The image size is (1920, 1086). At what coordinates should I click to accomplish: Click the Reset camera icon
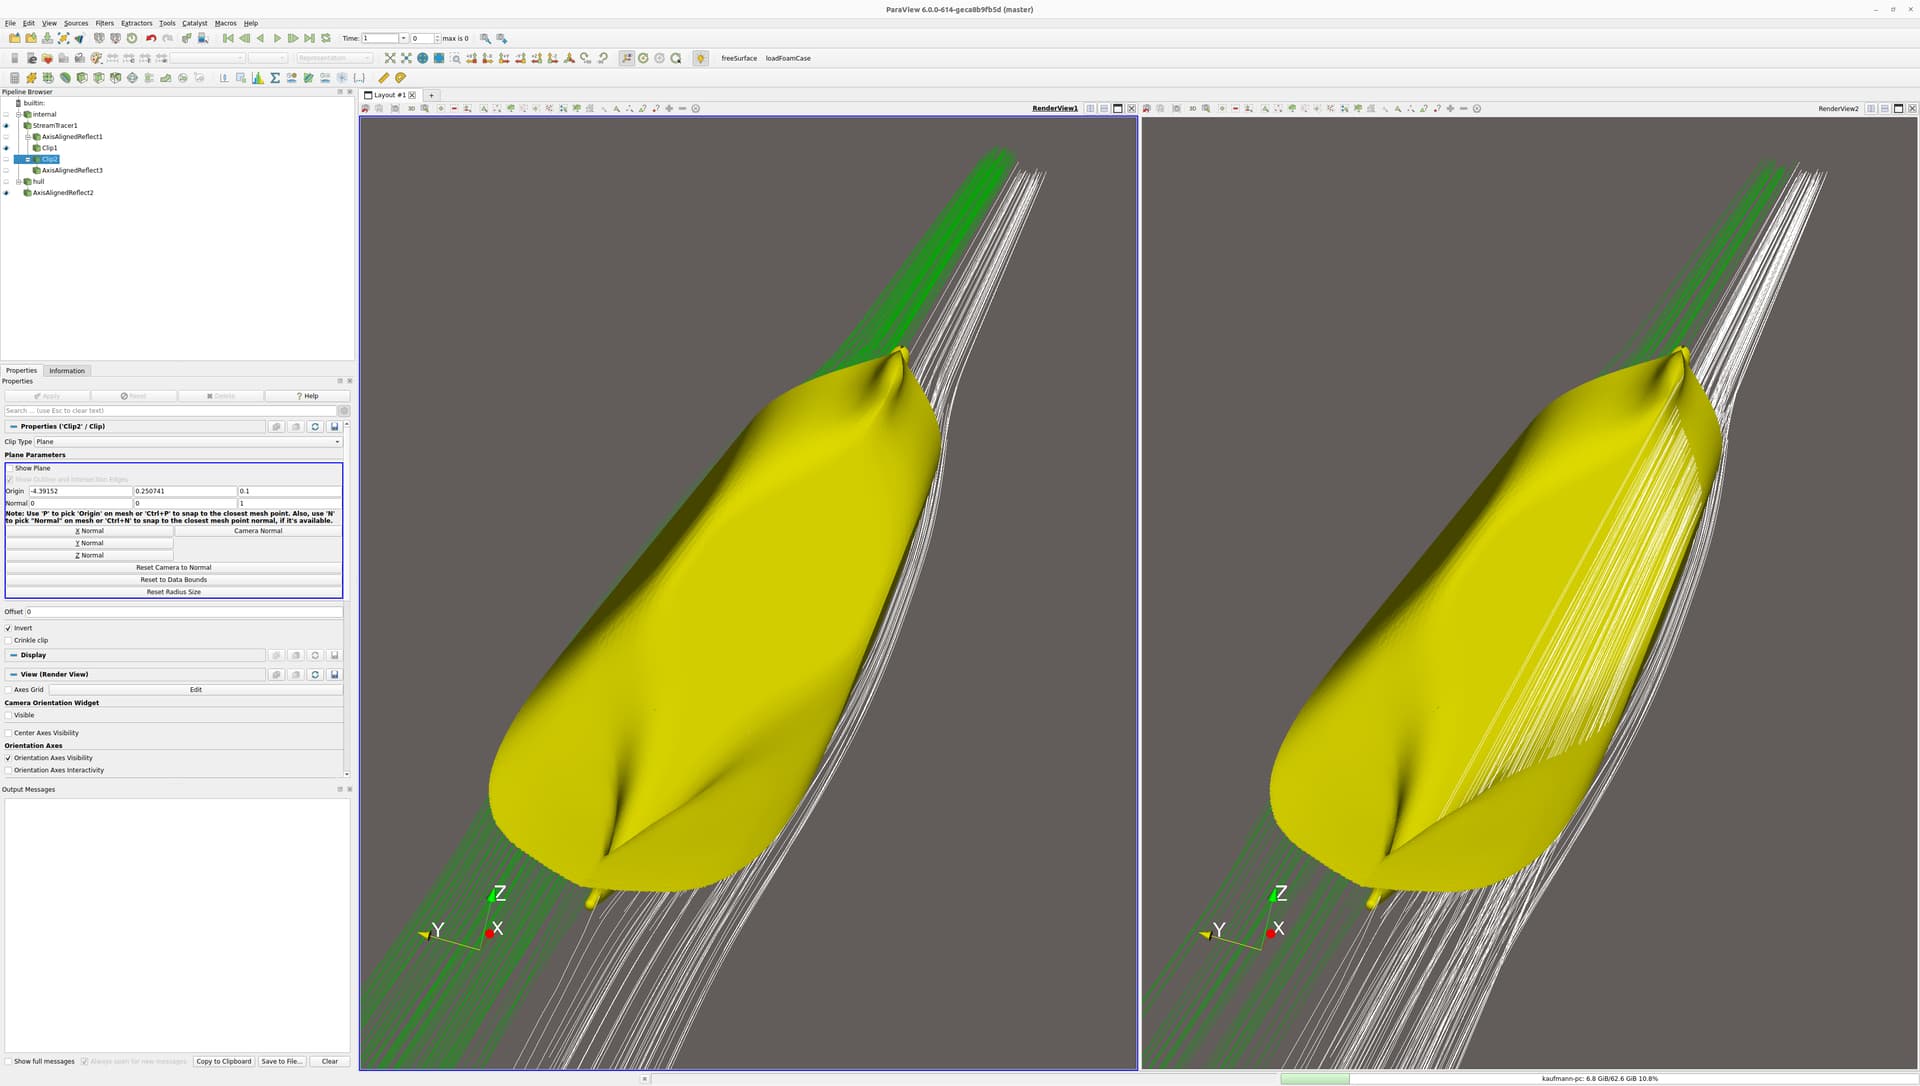[x=390, y=58]
